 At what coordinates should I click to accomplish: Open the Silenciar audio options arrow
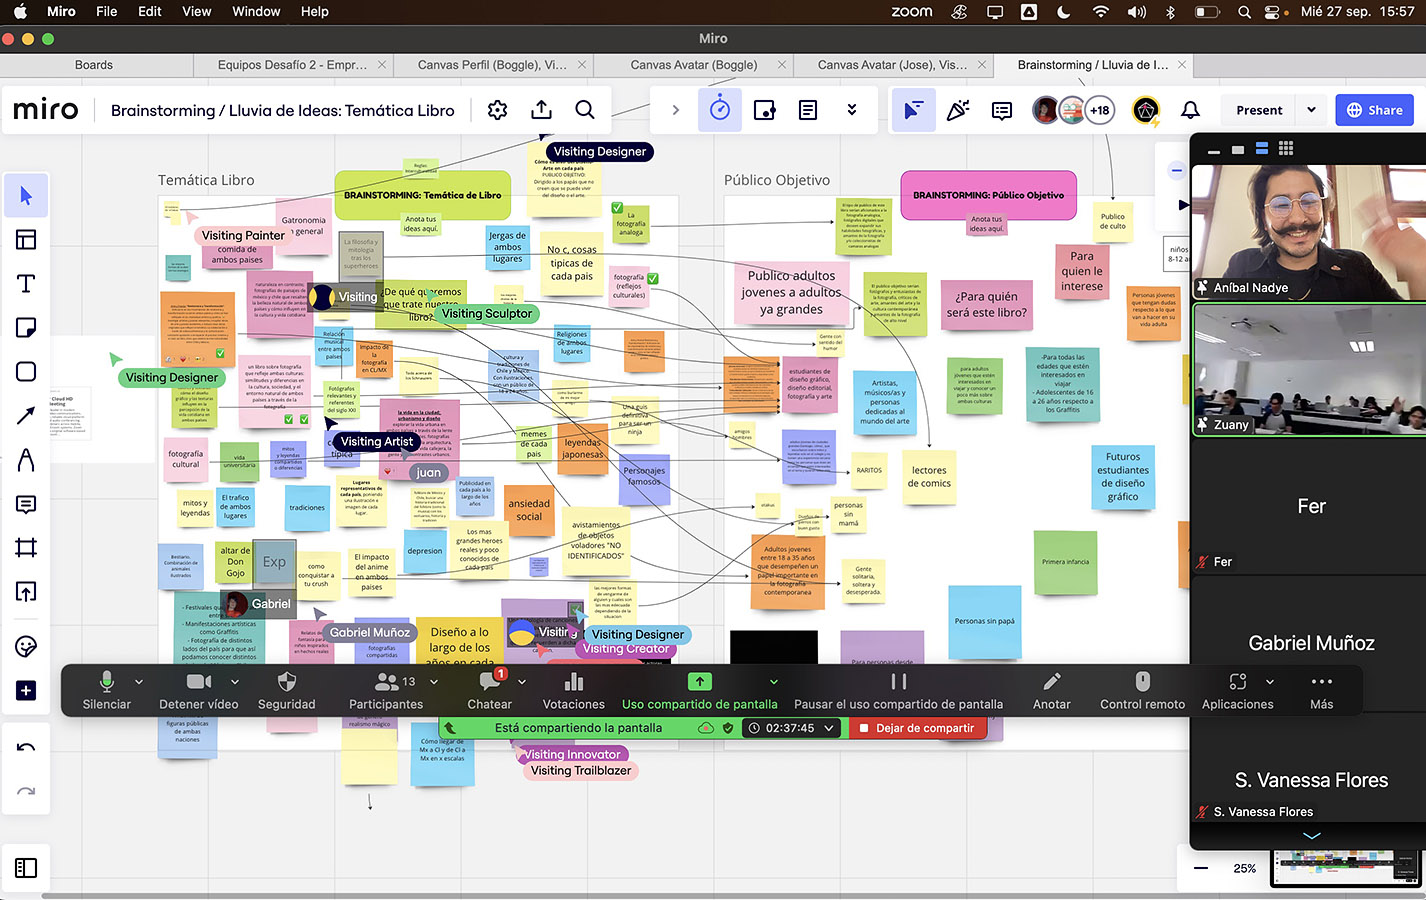[x=139, y=682]
